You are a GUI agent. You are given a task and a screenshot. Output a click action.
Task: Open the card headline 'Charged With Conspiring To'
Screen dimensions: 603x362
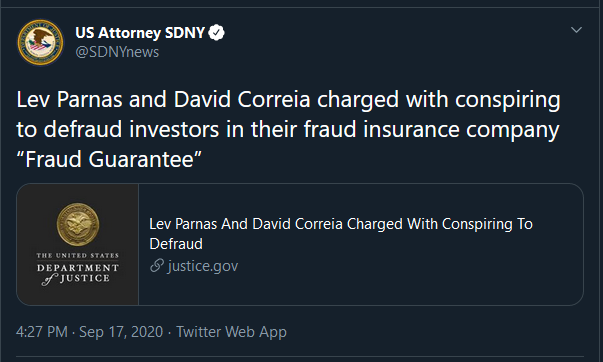pos(440,224)
